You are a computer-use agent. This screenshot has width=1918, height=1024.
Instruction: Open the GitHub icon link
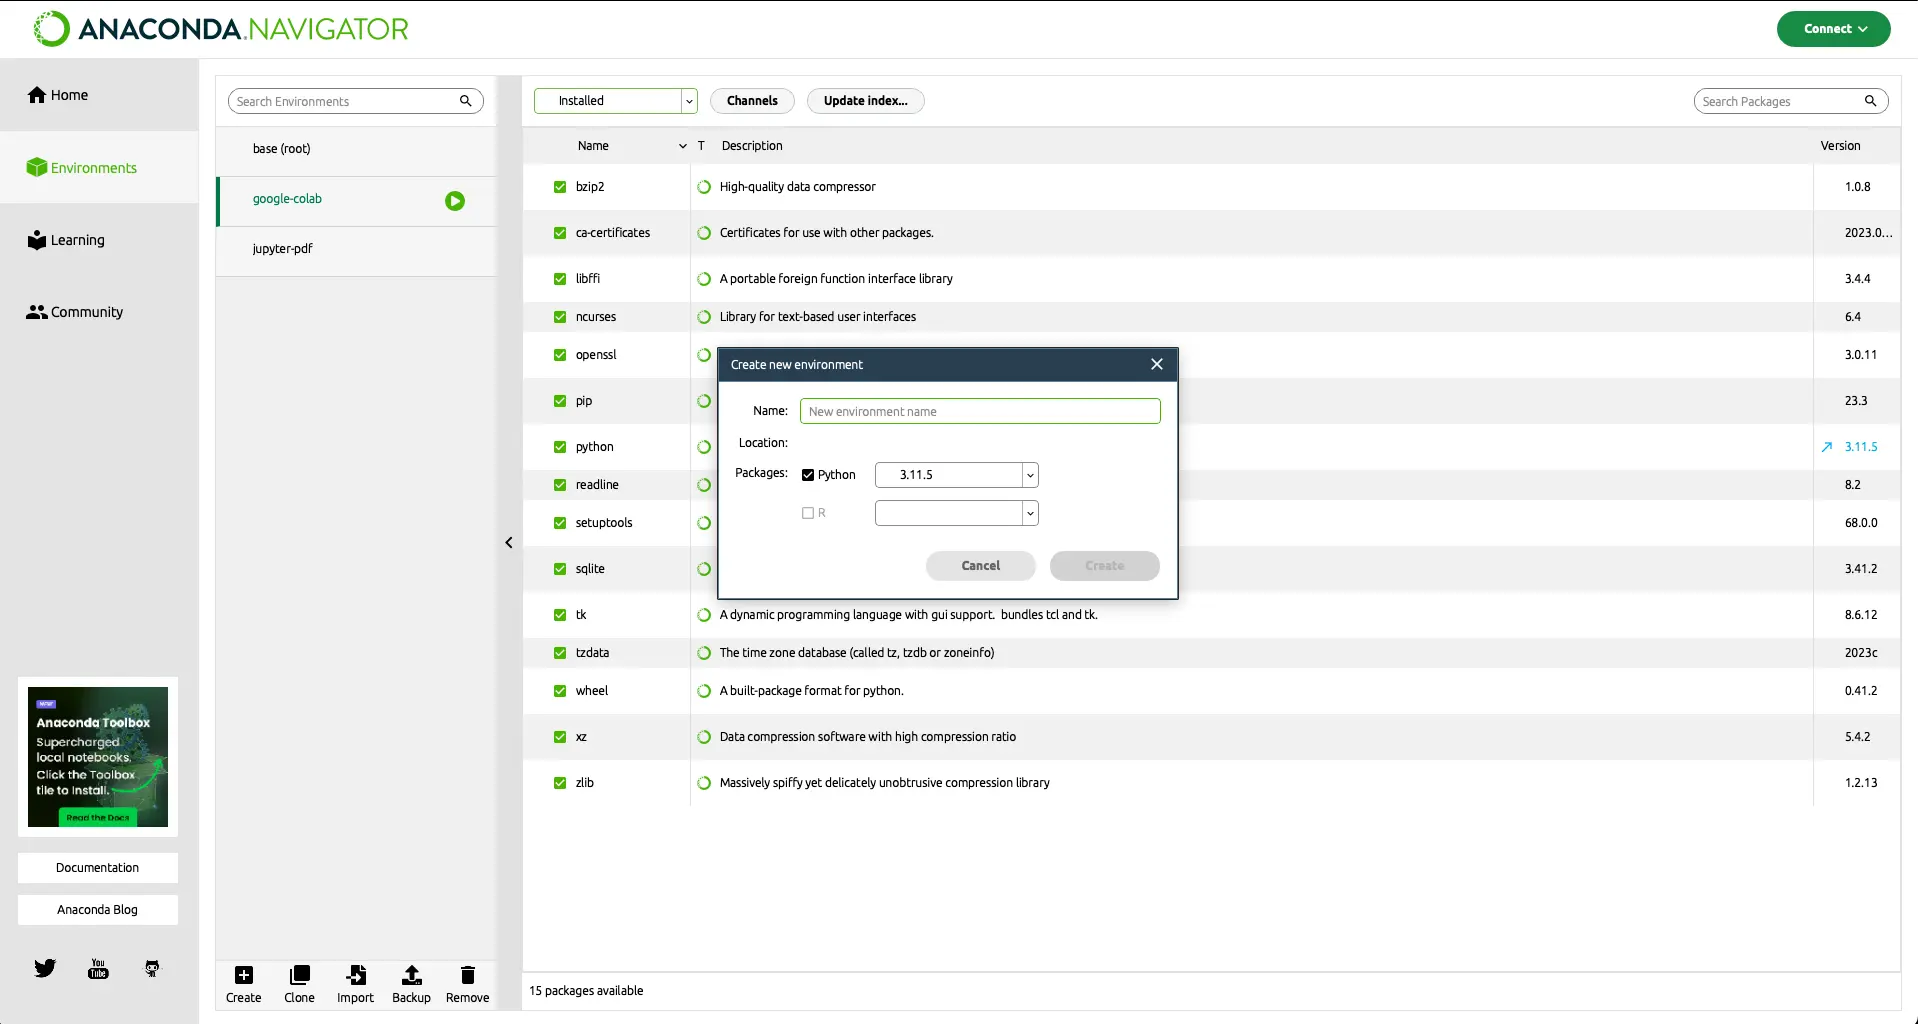click(152, 968)
